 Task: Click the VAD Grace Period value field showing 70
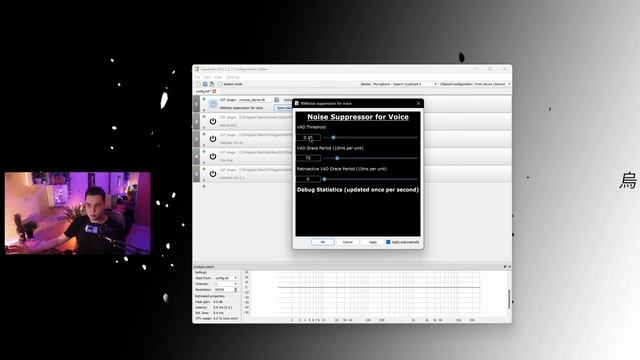(309, 158)
